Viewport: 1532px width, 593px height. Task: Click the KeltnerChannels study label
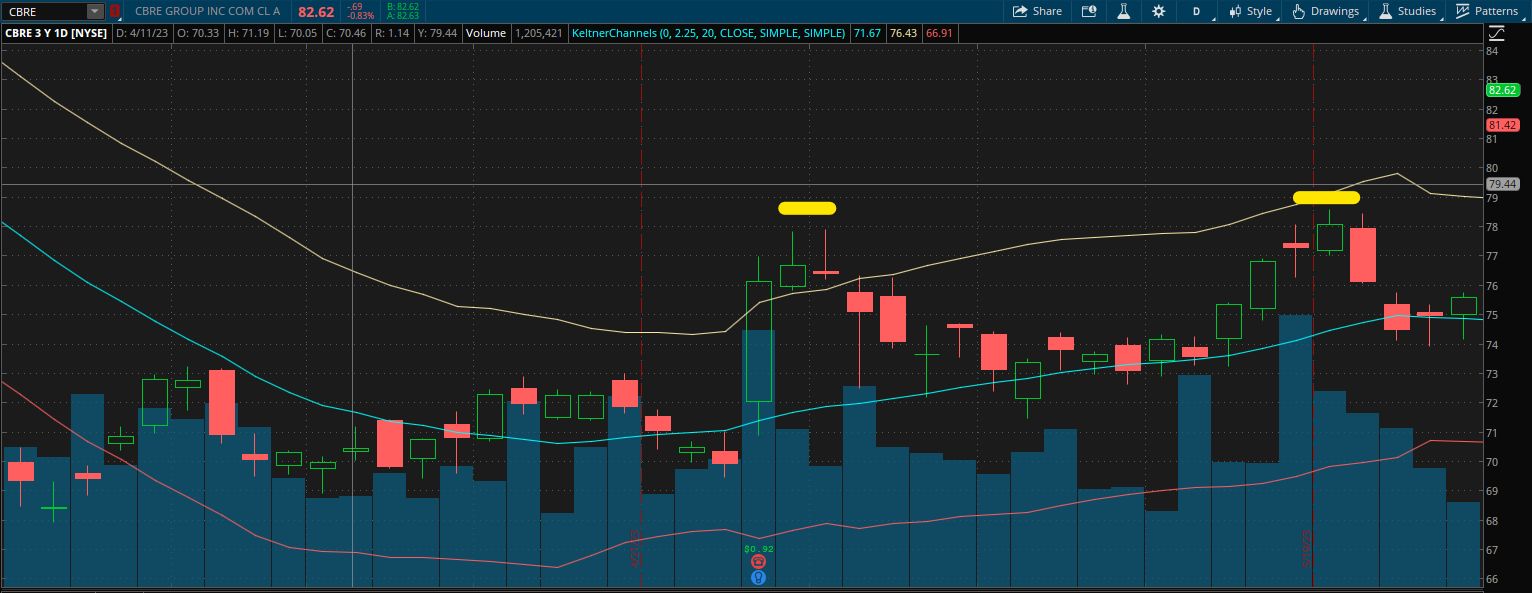708,33
